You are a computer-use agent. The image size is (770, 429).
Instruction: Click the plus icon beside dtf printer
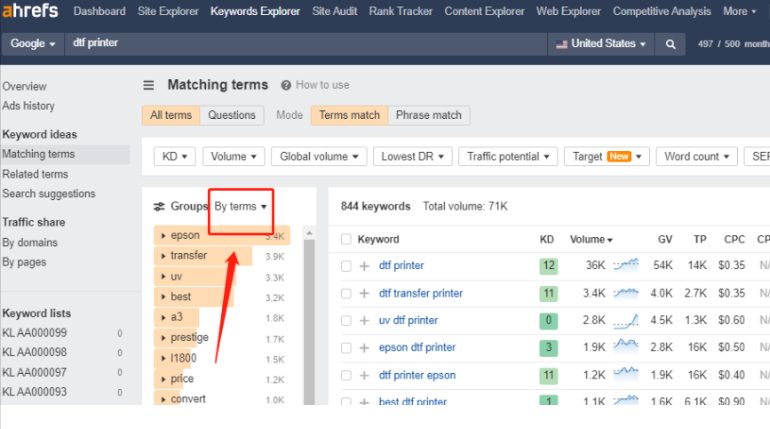click(x=364, y=266)
